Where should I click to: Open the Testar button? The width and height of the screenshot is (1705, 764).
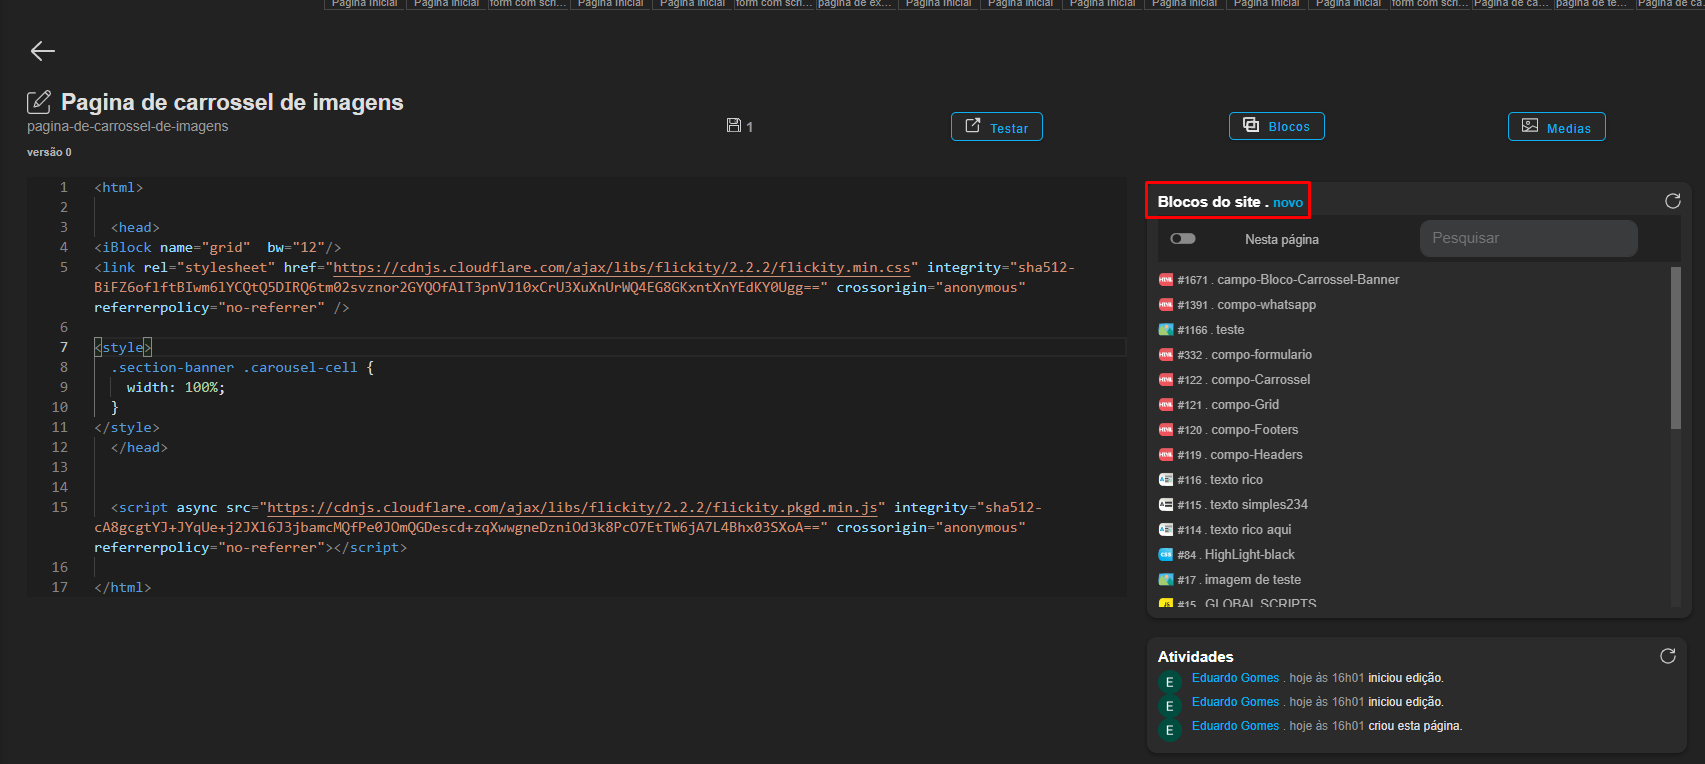point(996,127)
